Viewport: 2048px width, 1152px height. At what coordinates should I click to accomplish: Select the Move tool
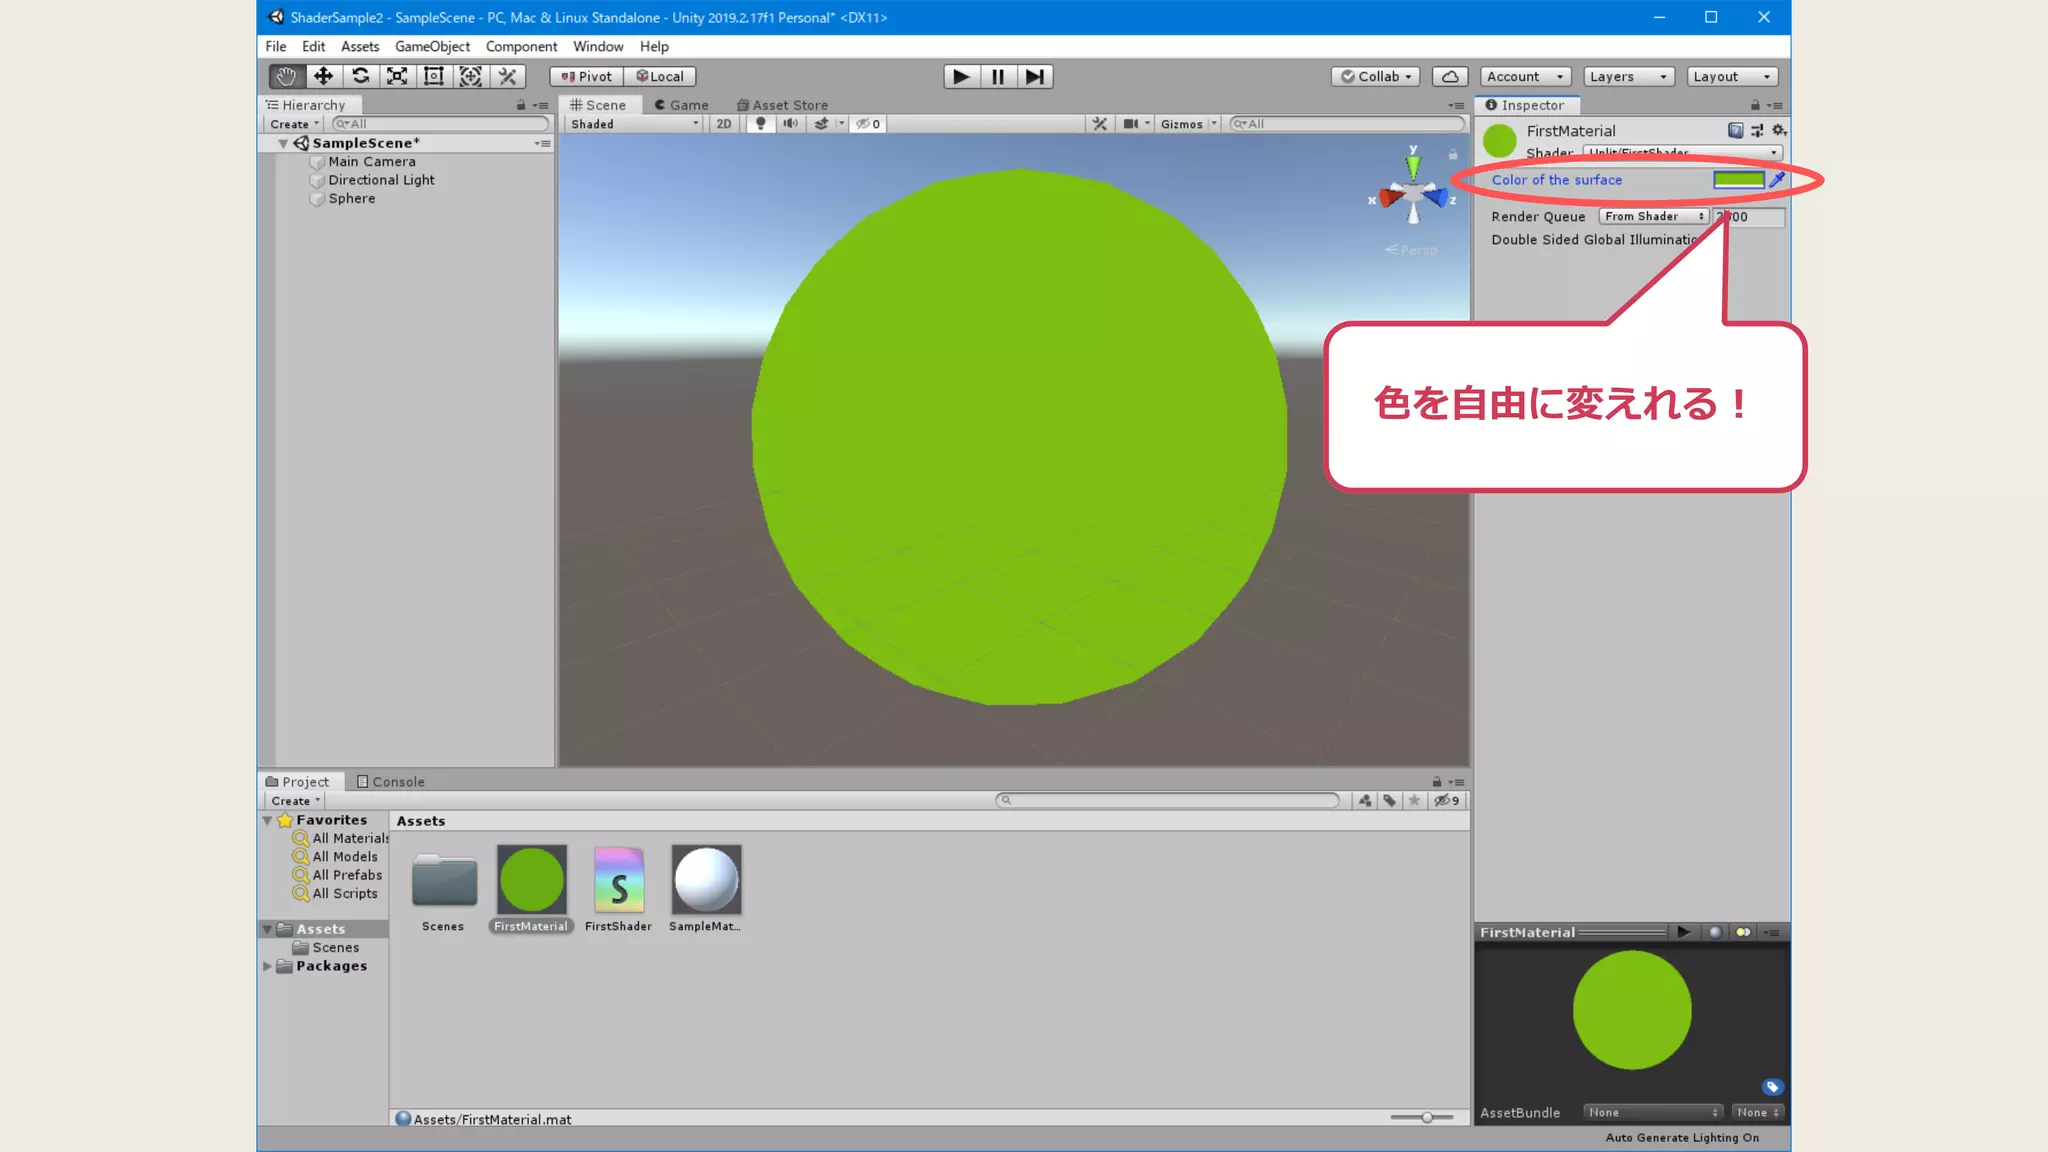pyautogui.click(x=323, y=76)
